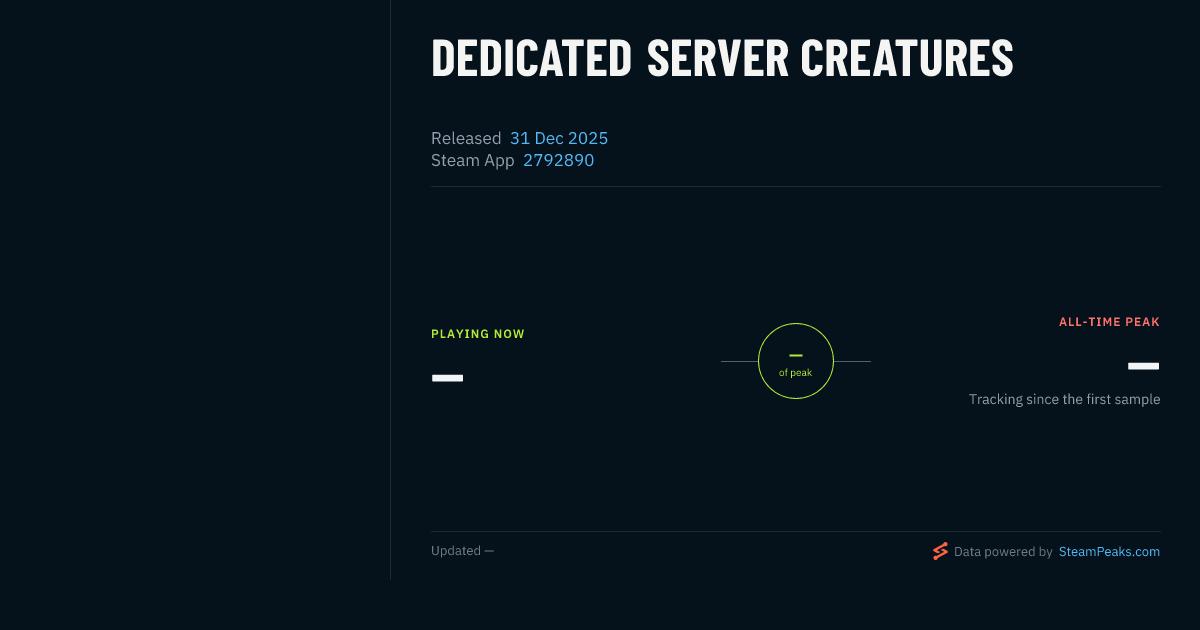The height and width of the screenshot is (630, 1200).
Task: Click the All-Time Peak label
Action: [1109, 322]
